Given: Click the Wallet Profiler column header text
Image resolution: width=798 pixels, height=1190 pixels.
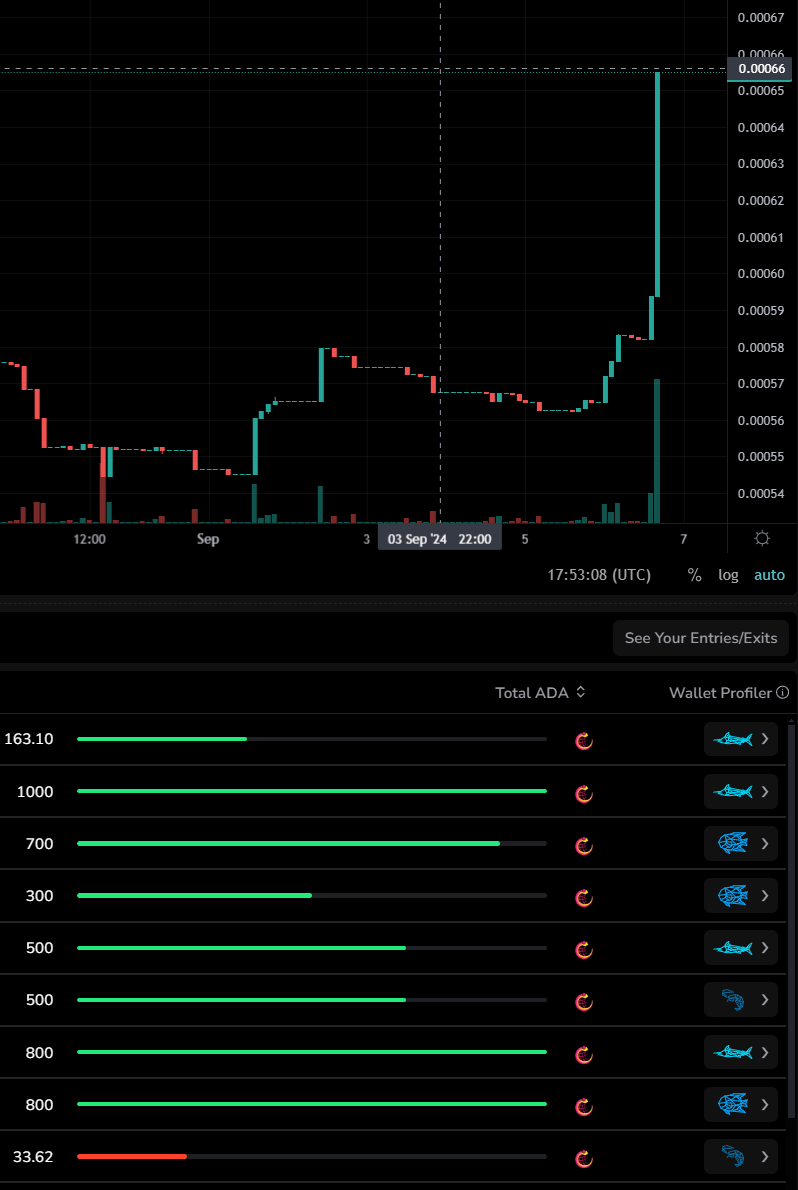Looking at the screenshot, I should (x=720, y=692).
